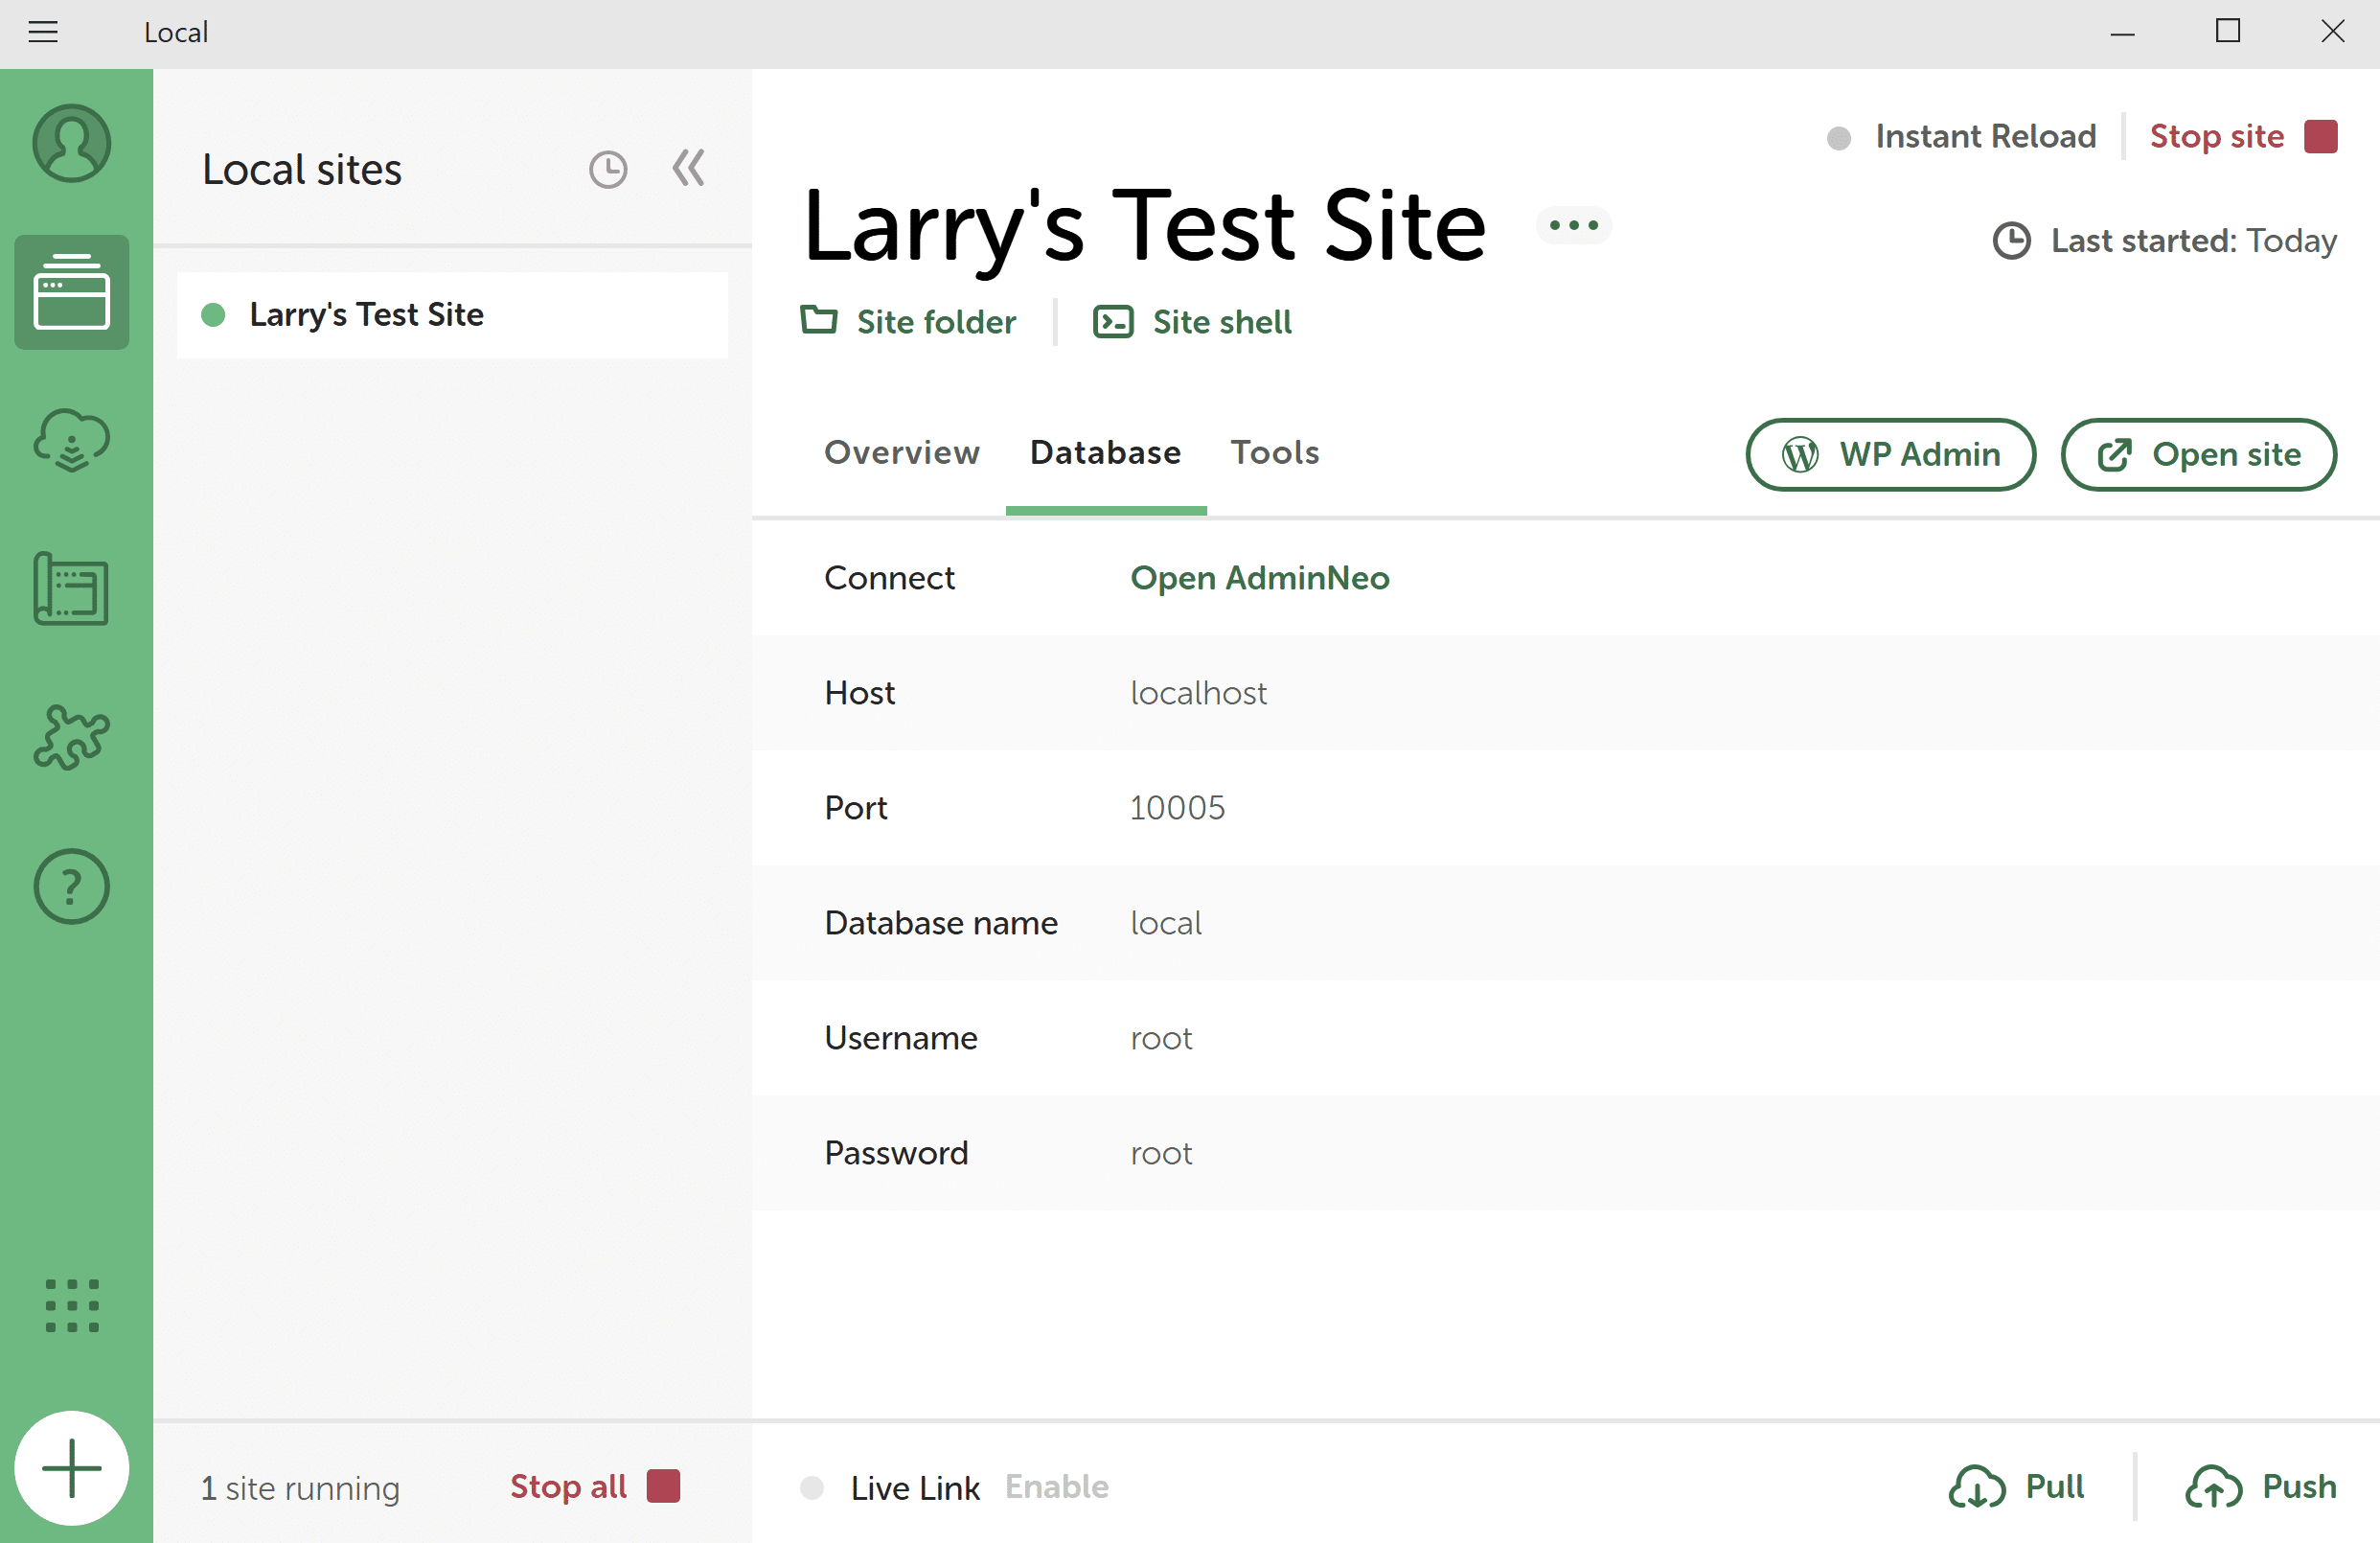Switch to the Tools tab
The image size is (2380, 1543).
coord(1274,453)
